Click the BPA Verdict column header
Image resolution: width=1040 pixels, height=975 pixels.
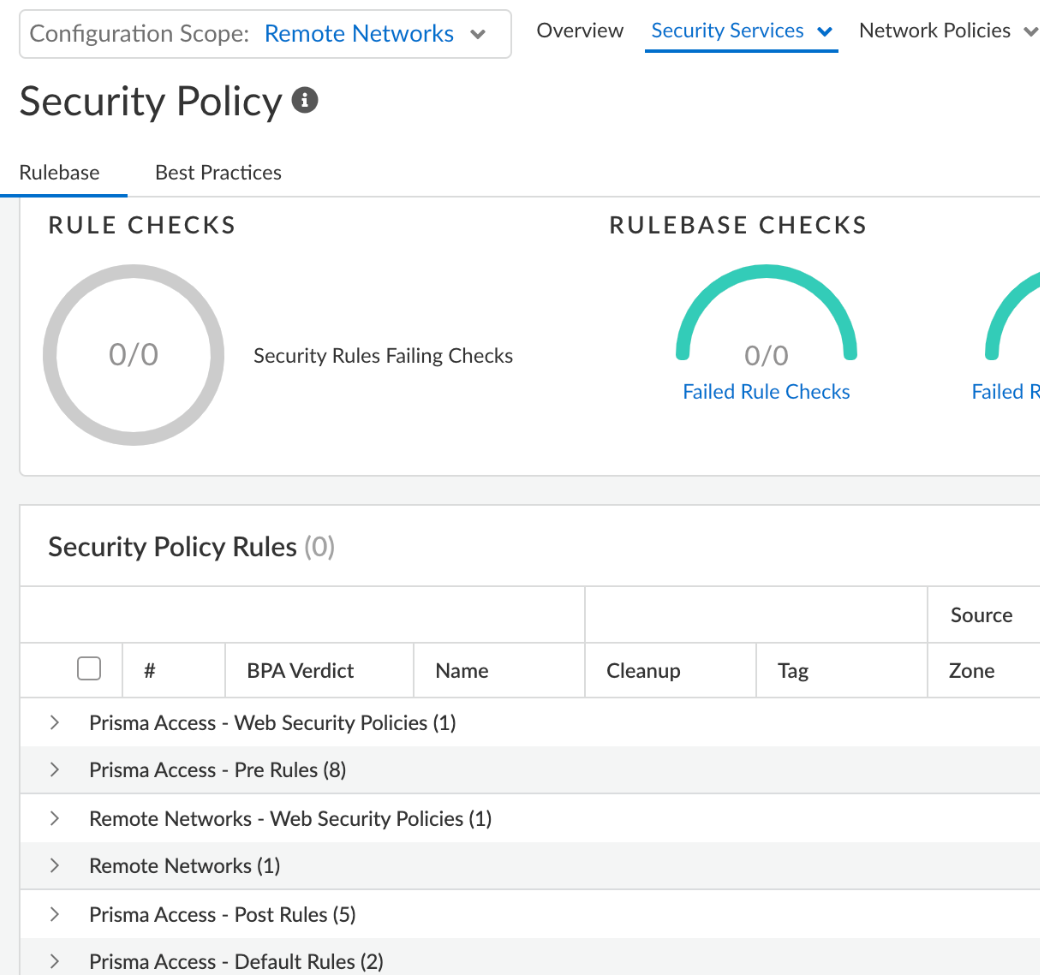click(300, 671)
